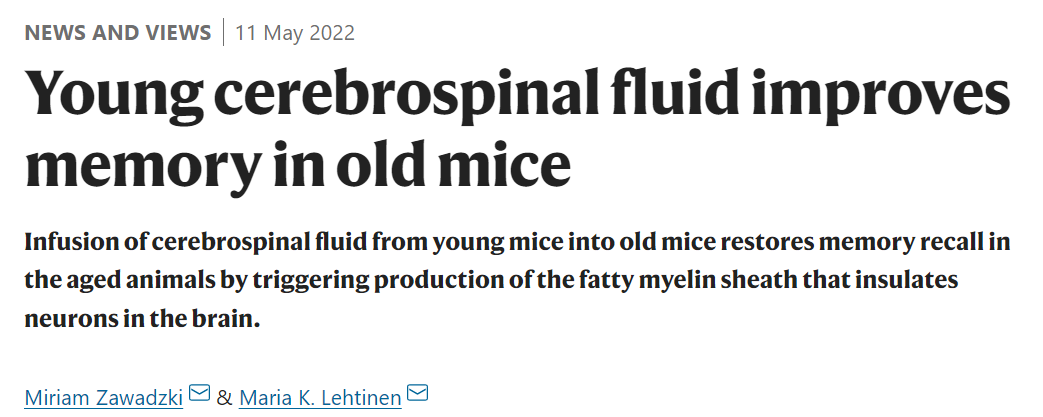Click the envelope icon beside Miriam Zawadzki

[x=200, y=393]
